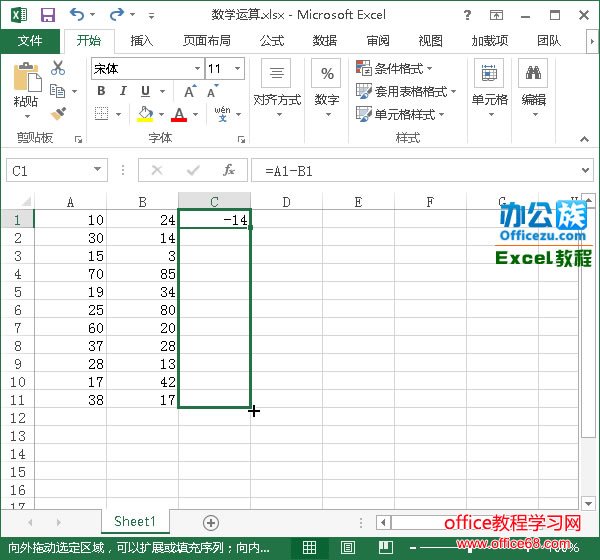Screen dimensions: 600x560
Task: Click cell B6 containing 80
Action: [142, 310]
